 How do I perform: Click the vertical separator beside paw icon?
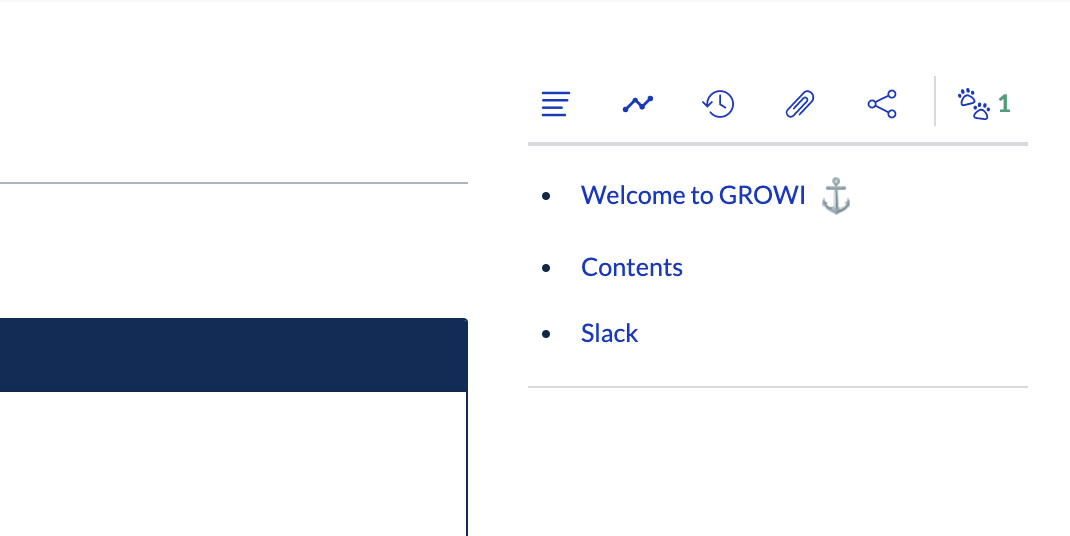(935, 101)
